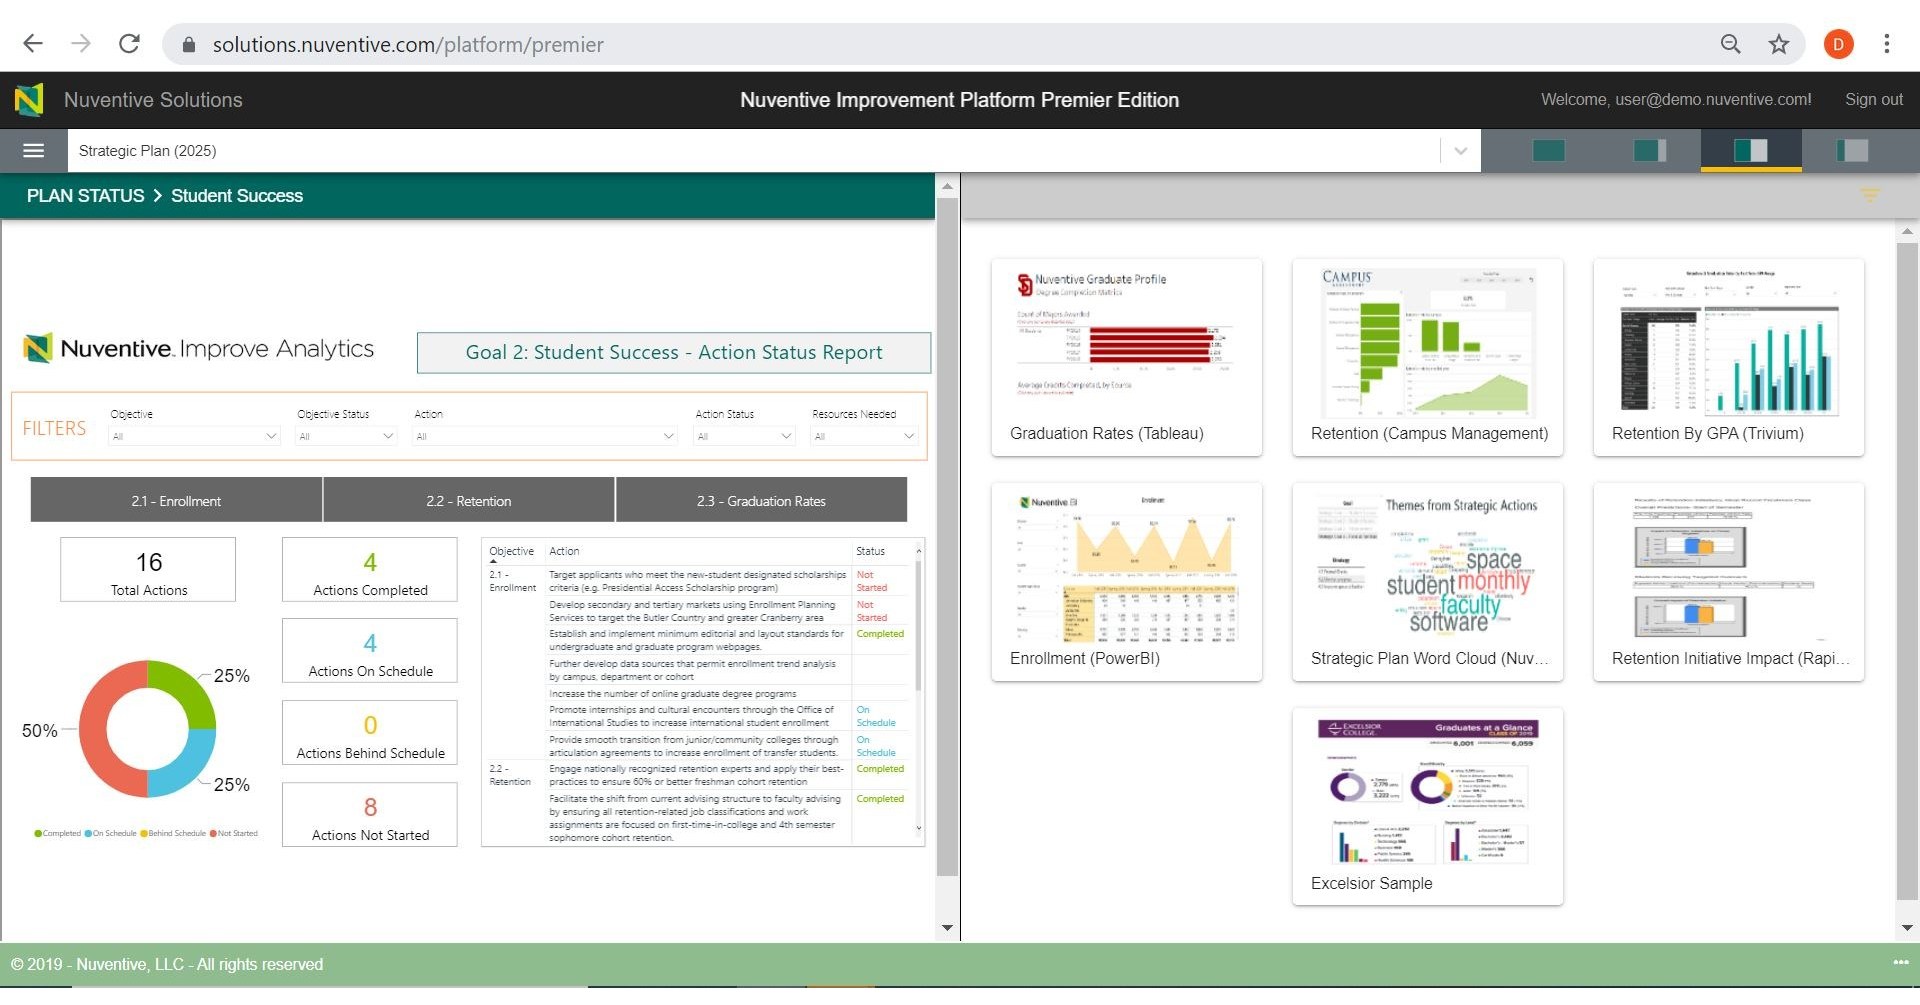Click the filter funnel icon above report thumbnails
The height and width of the screenshot is (1005, 1920).
1870,196
